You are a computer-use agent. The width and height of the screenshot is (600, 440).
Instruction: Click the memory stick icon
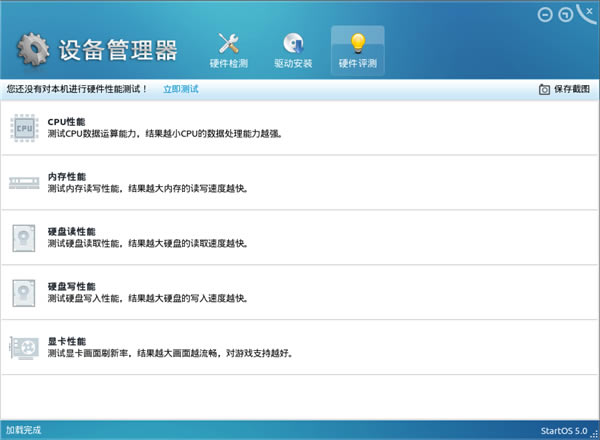pos(24,183)
